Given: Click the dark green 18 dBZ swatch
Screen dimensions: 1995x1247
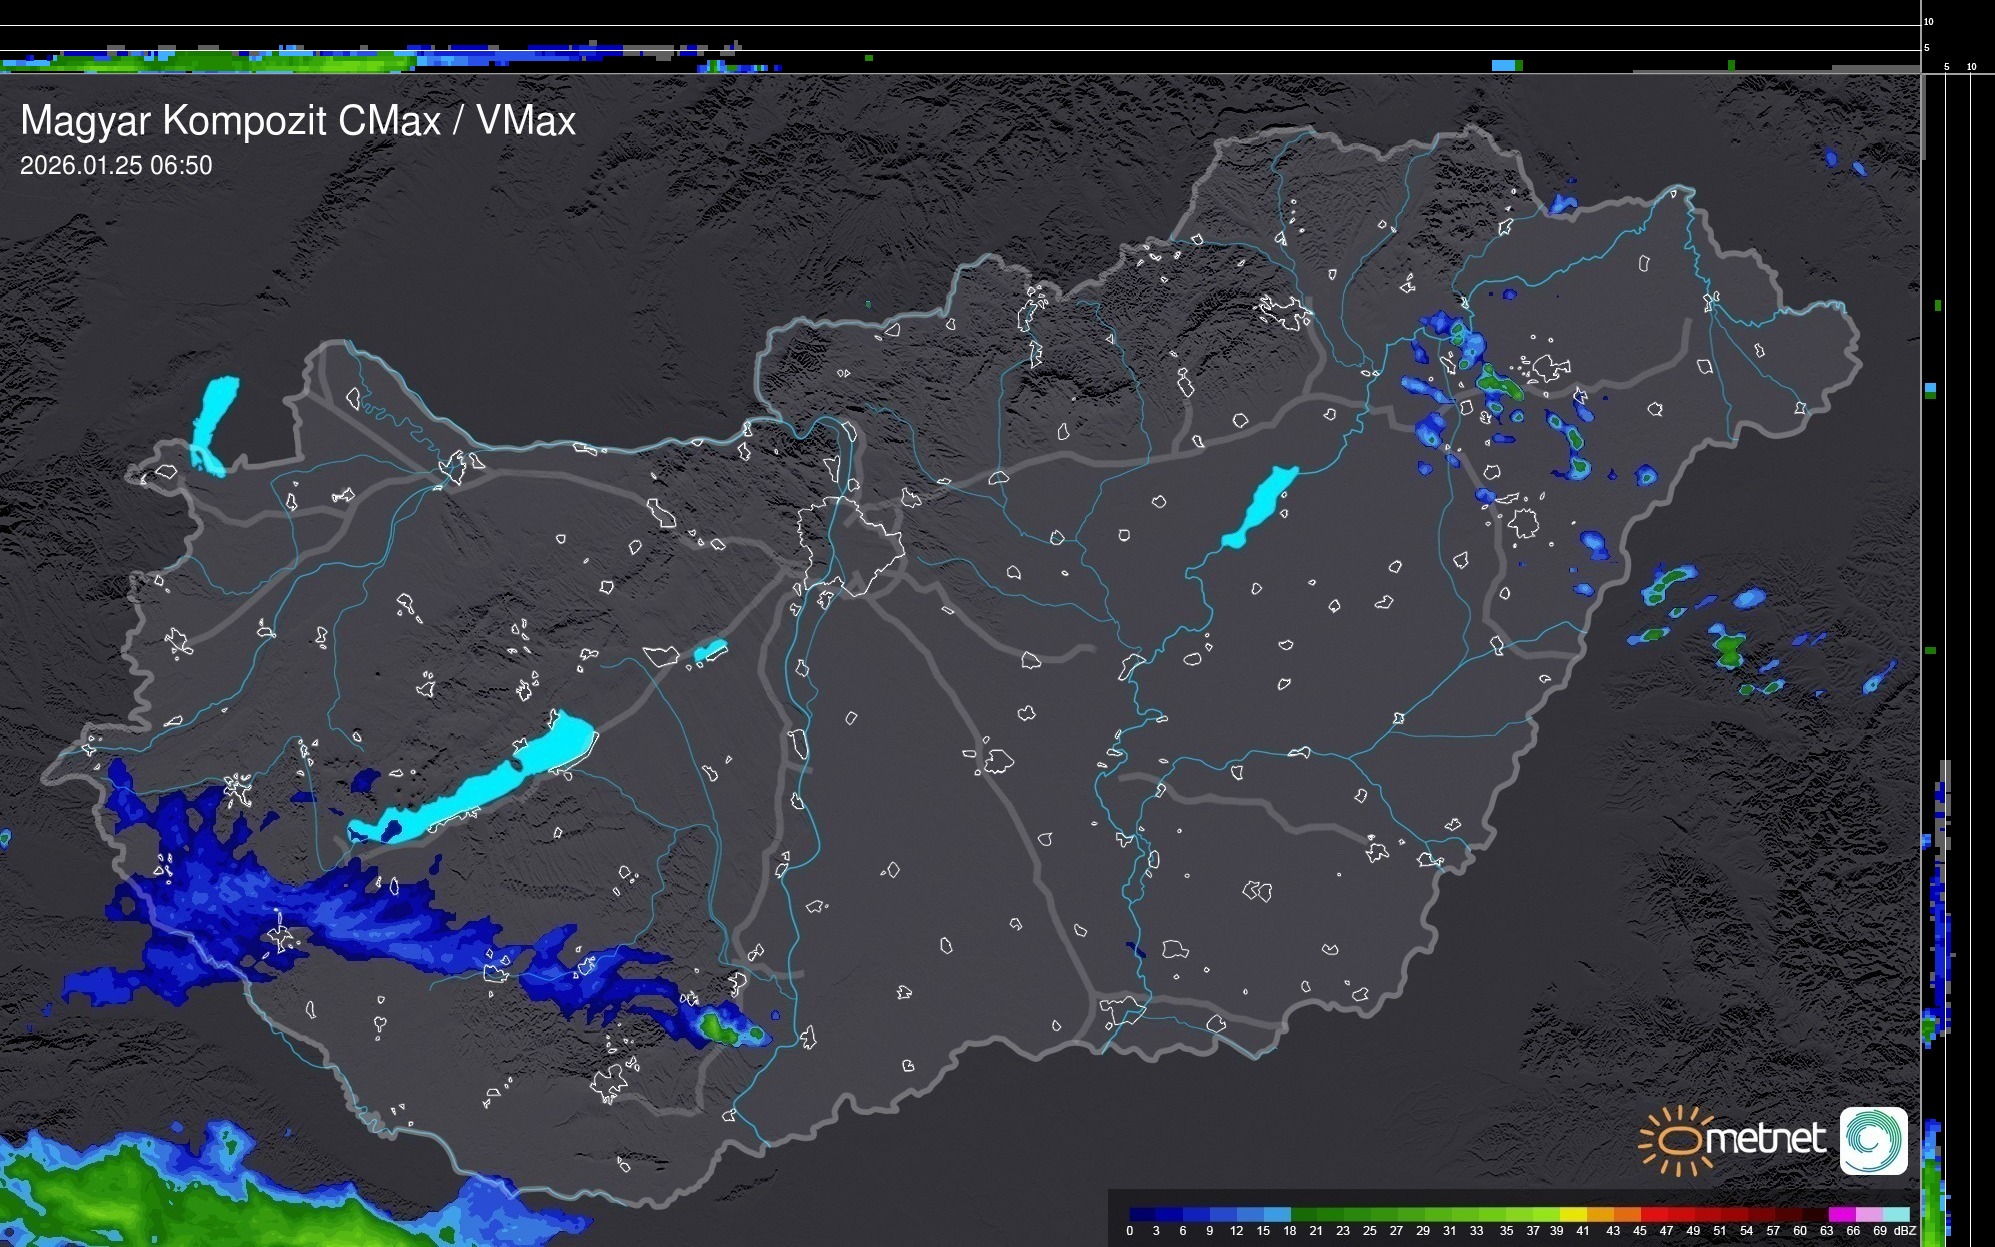Looking at the screenshot, I should (1303, 1214).
